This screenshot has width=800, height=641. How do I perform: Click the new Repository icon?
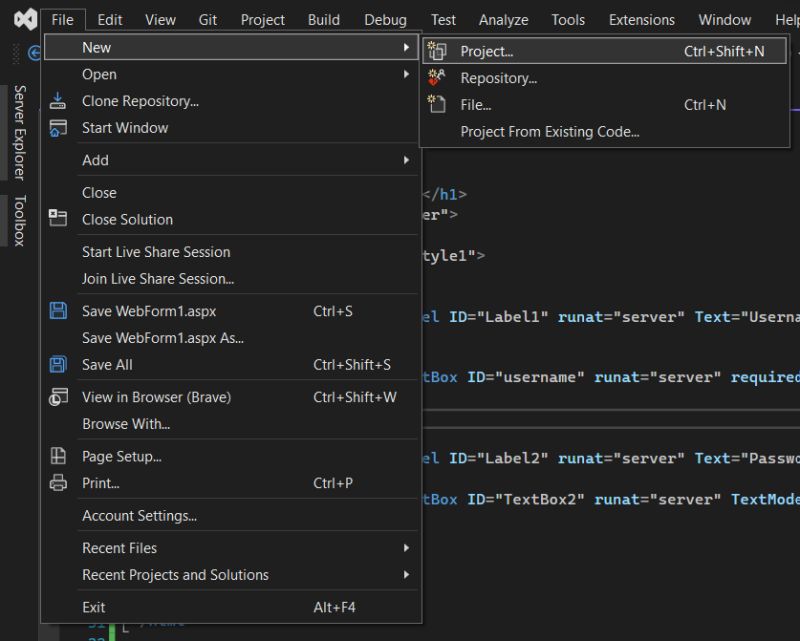tap(437, 77)
